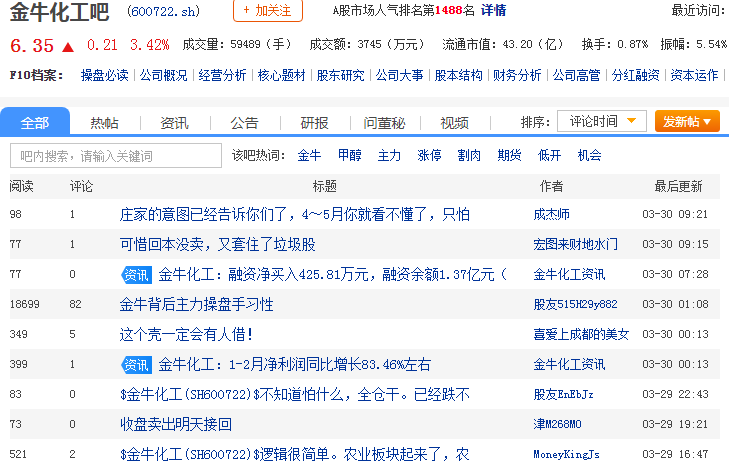729x466 pixels.
Task: Click read count 18699
Action: click(x=25, y=304)
